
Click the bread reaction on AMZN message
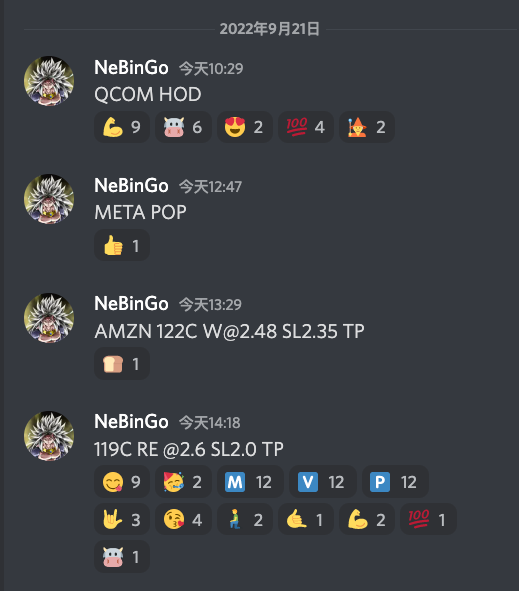pyautogui.click(x=122, y=364)
